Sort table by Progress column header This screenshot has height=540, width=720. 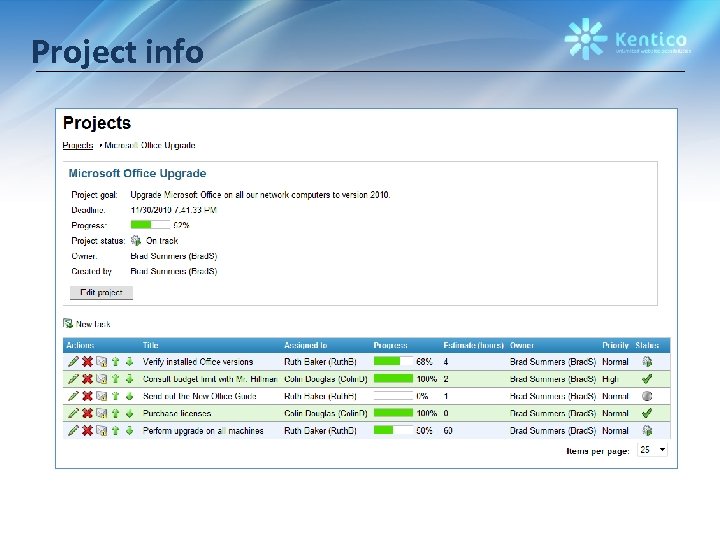(x=390, y=345)
